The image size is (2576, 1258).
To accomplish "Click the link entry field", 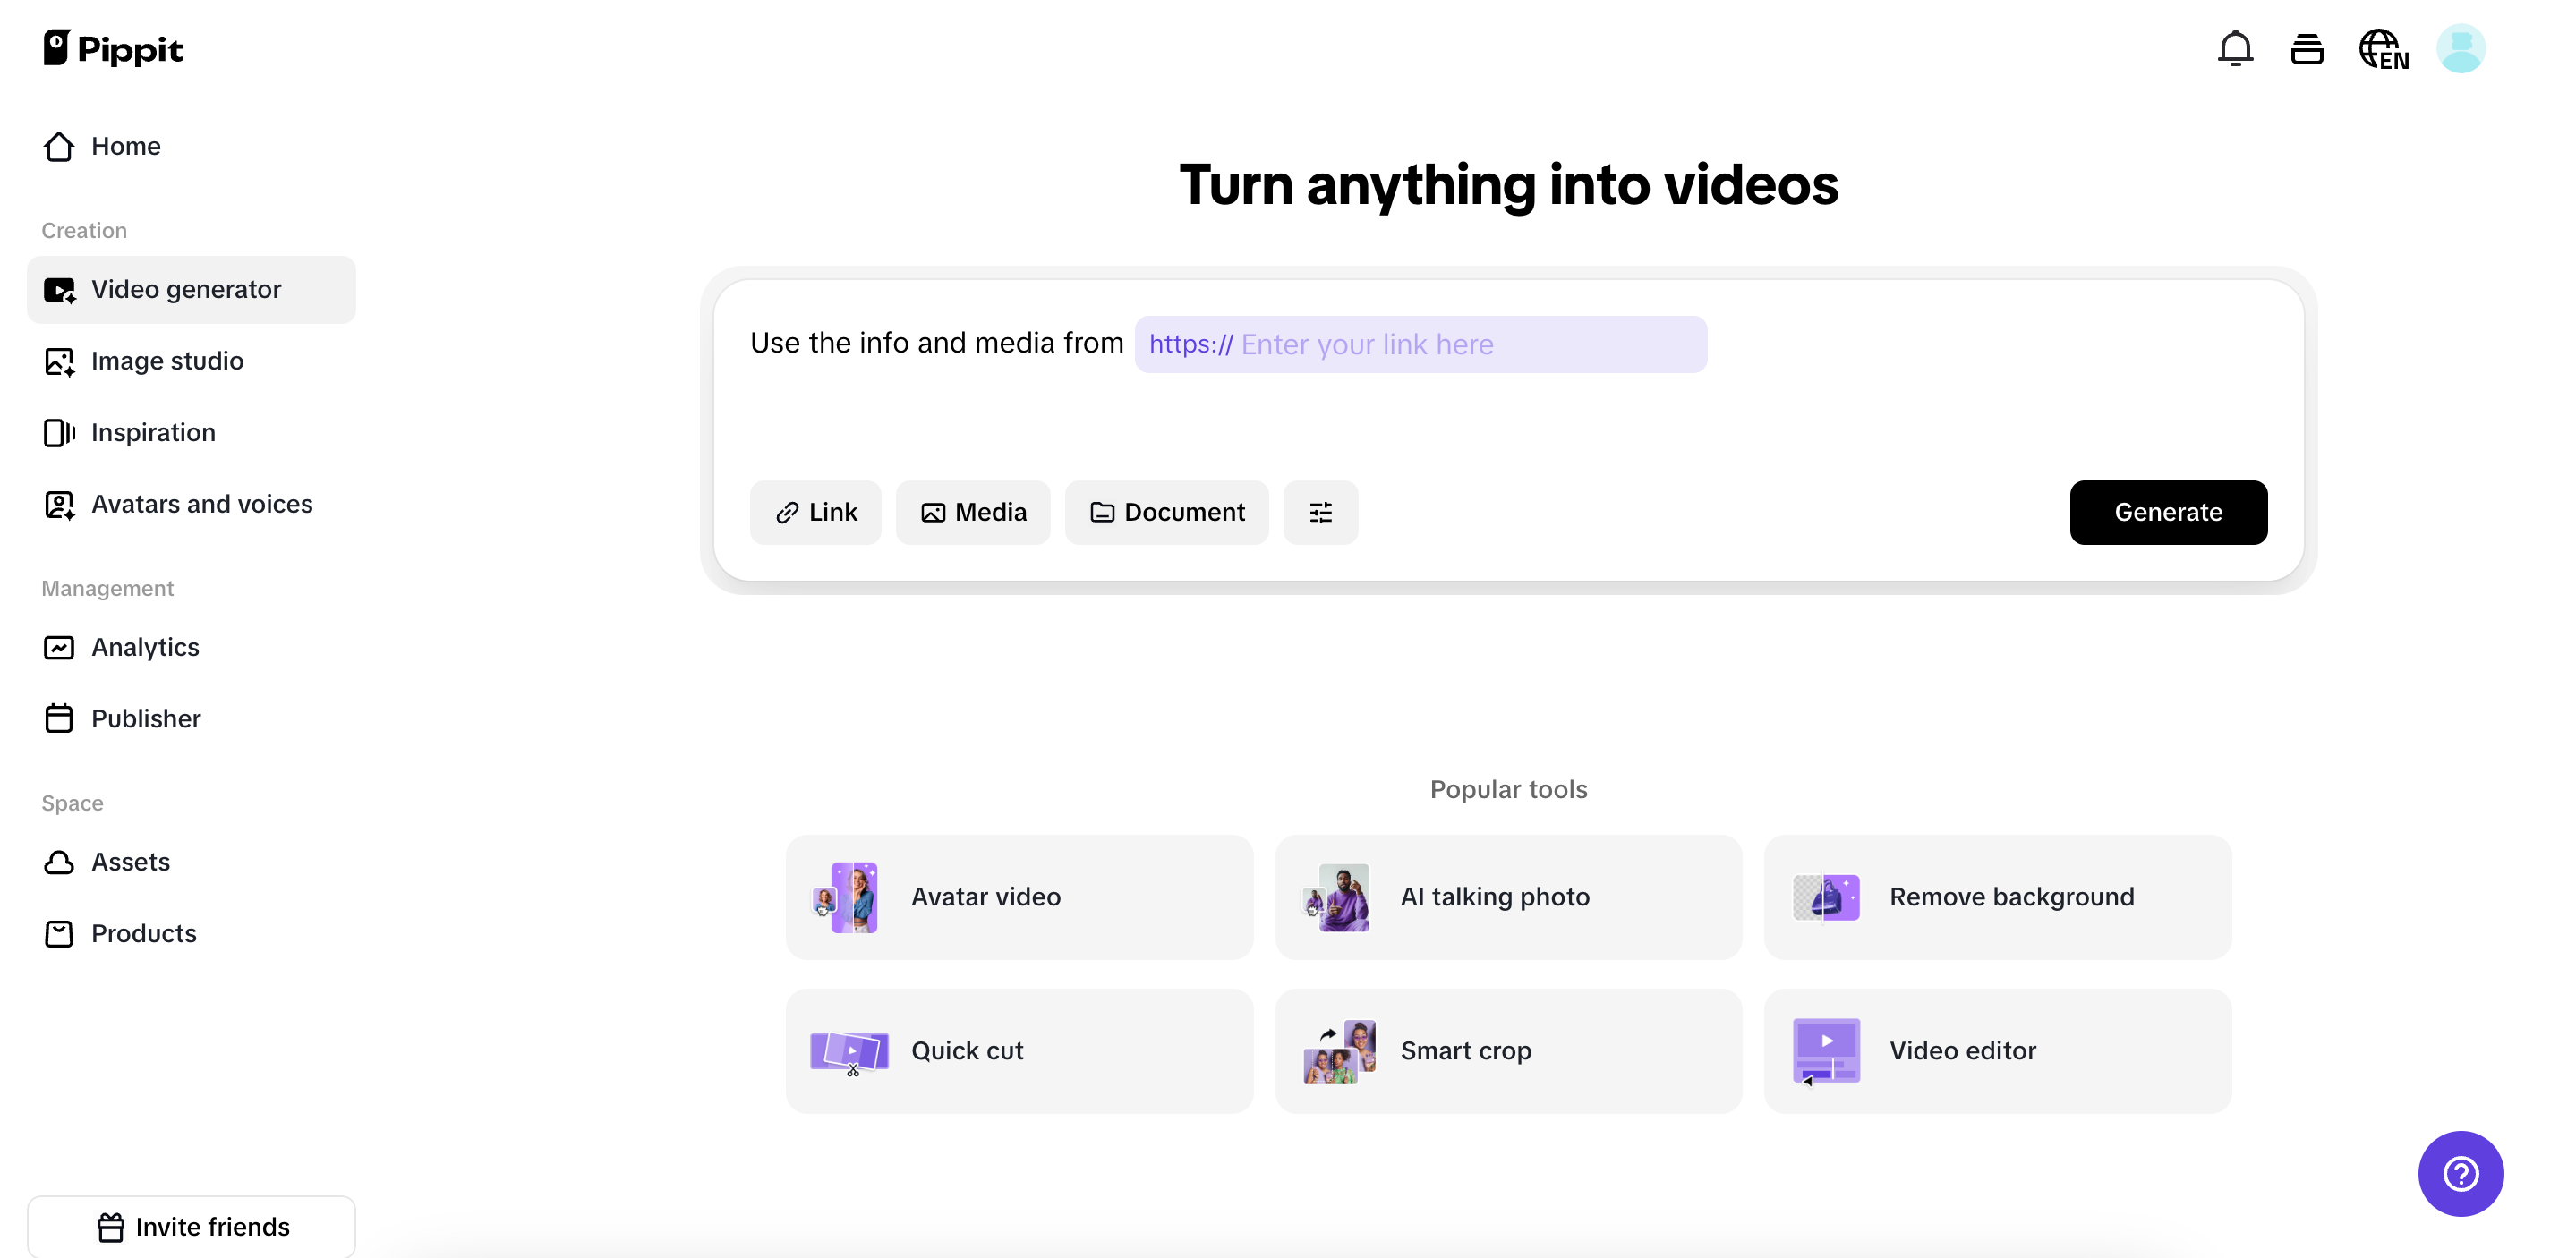I will pyautogui.click(x=1420, y=344).
